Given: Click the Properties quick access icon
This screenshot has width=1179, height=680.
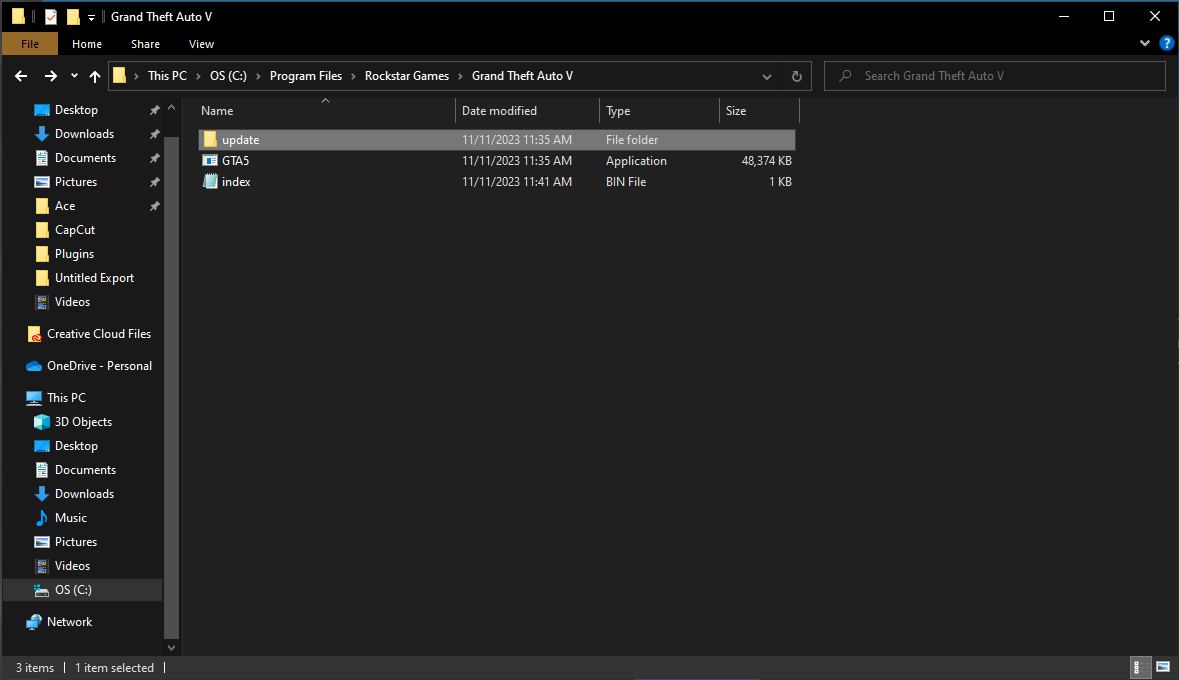Looking at the screenshot, I should pos(50,17).
